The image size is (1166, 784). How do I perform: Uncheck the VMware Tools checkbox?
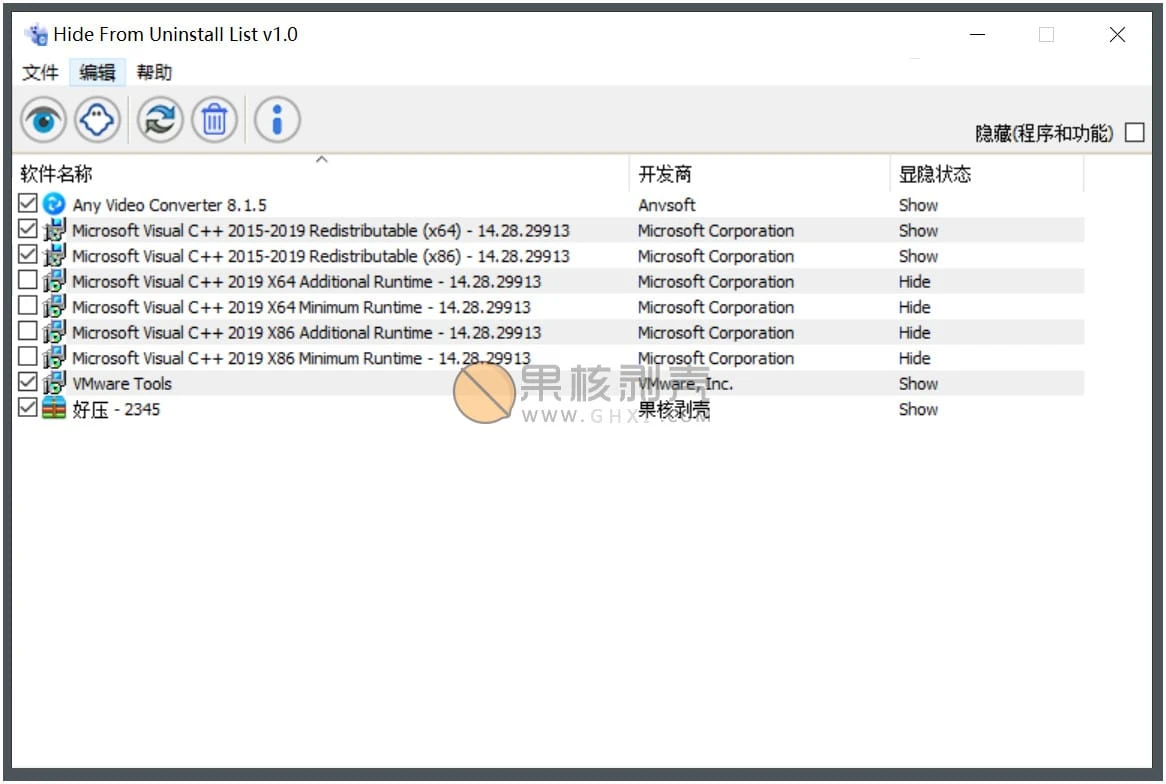point(28,382)
